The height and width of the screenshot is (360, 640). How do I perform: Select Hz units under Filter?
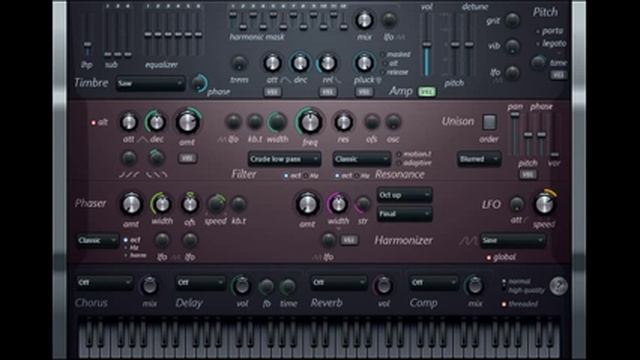[311, 176]
